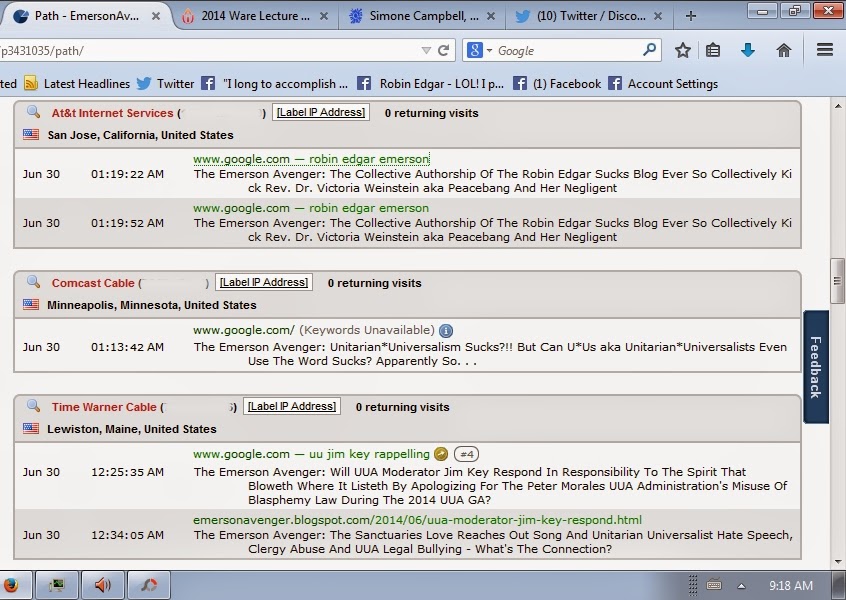Click the scrollbar down arrow

[x=837, y=562]
